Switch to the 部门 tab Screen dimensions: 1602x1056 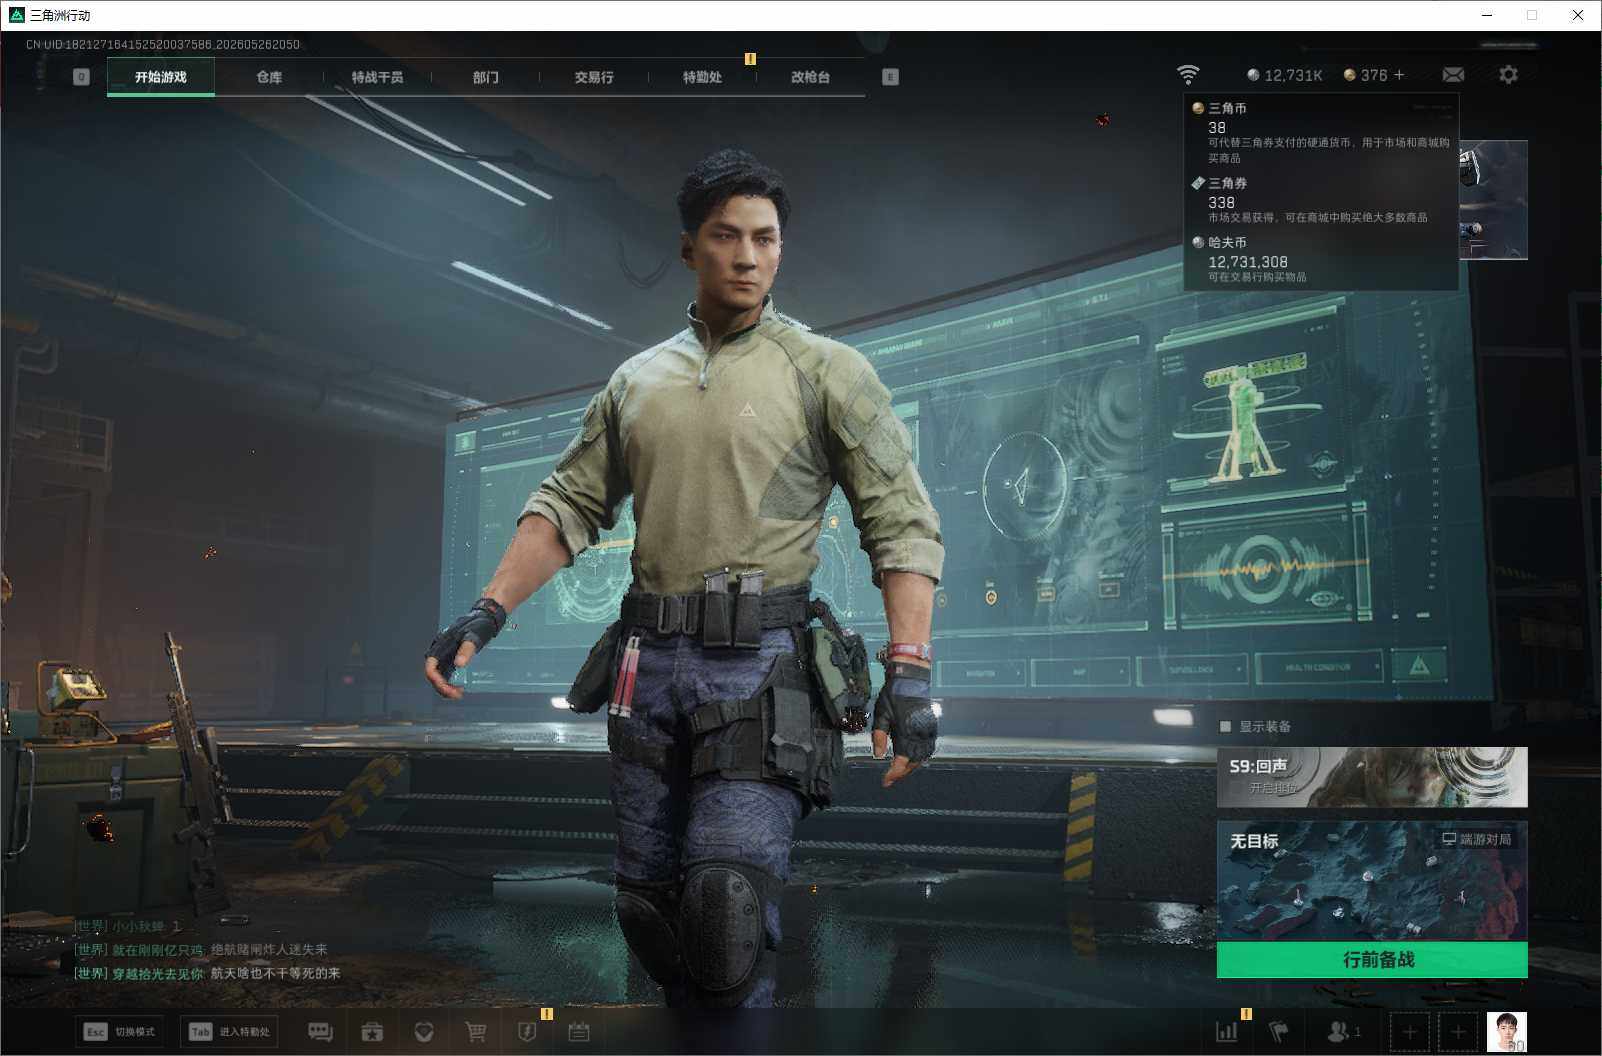[486, 77]
